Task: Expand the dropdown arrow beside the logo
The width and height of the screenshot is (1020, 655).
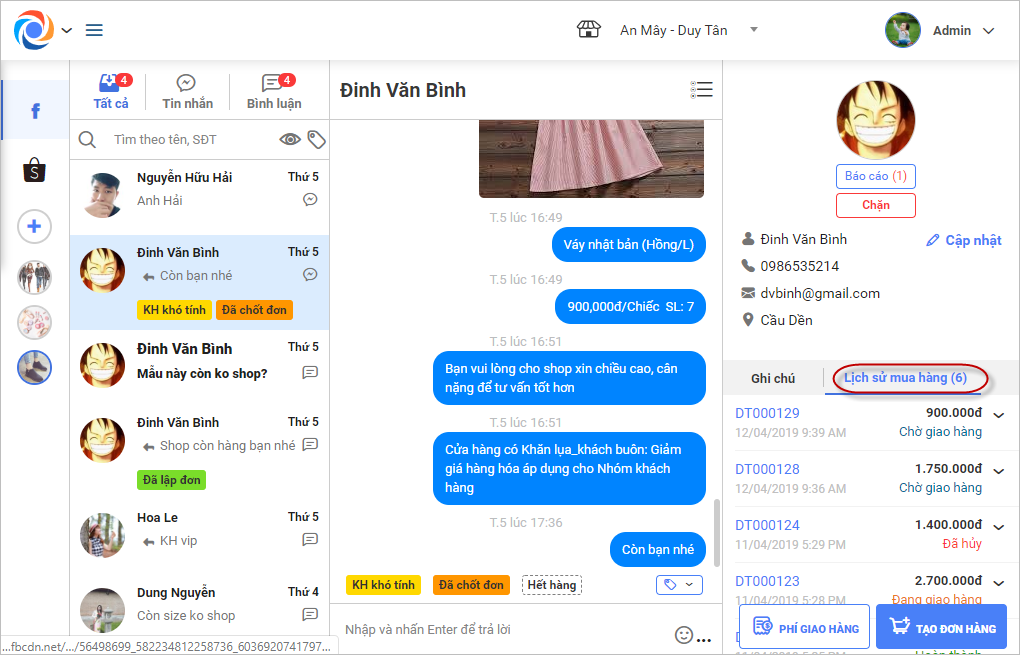Action: [x=66, y=31]
